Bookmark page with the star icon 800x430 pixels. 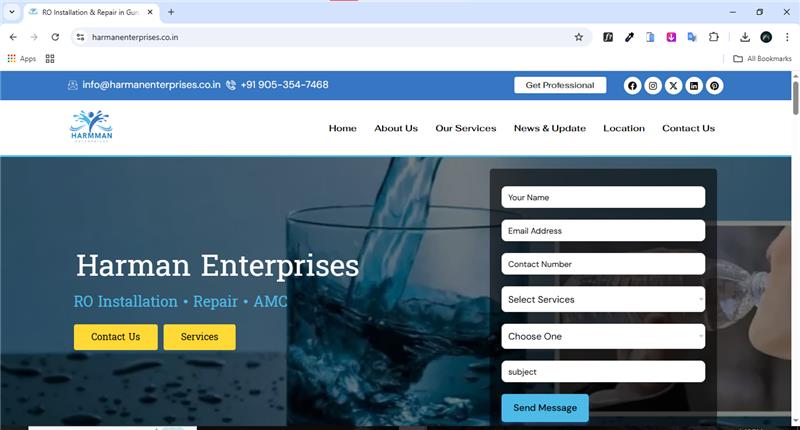[579, 37]
